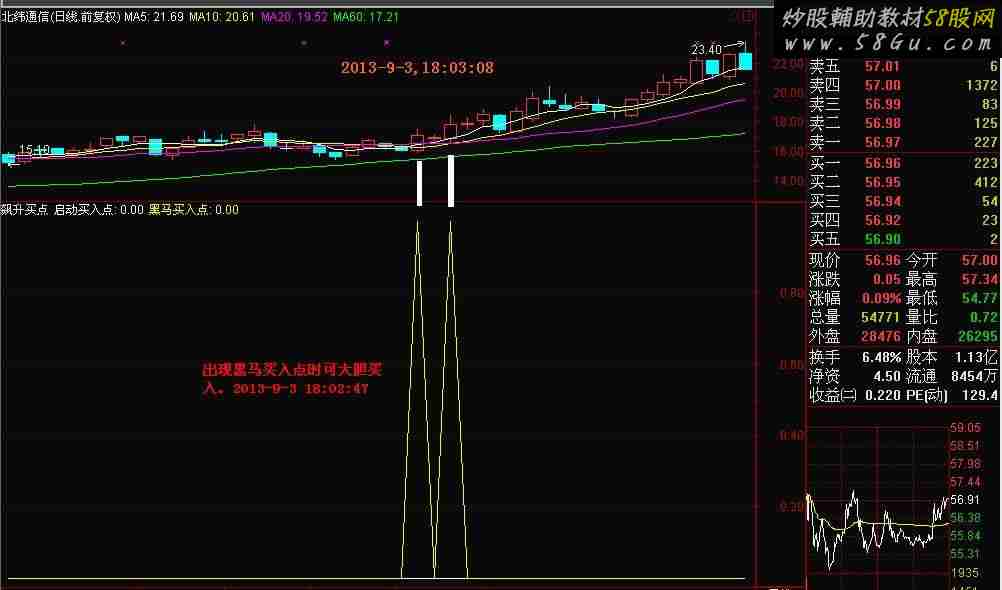Click the 今开 57.00 value
1002x590 pixels.
click(980, 260)
